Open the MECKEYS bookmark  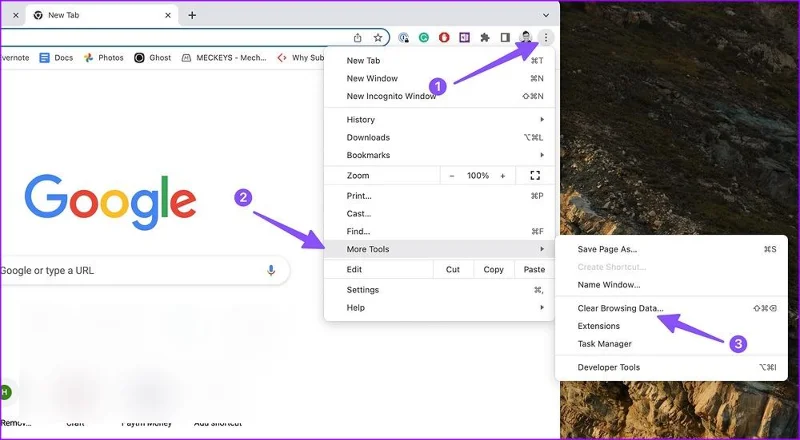[x=224, y=58]
